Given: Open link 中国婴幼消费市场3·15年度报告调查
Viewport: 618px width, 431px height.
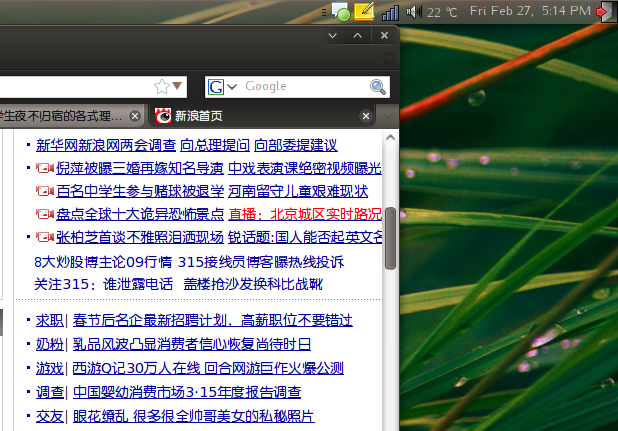Looking at the screenshot, I should [187, 392].
